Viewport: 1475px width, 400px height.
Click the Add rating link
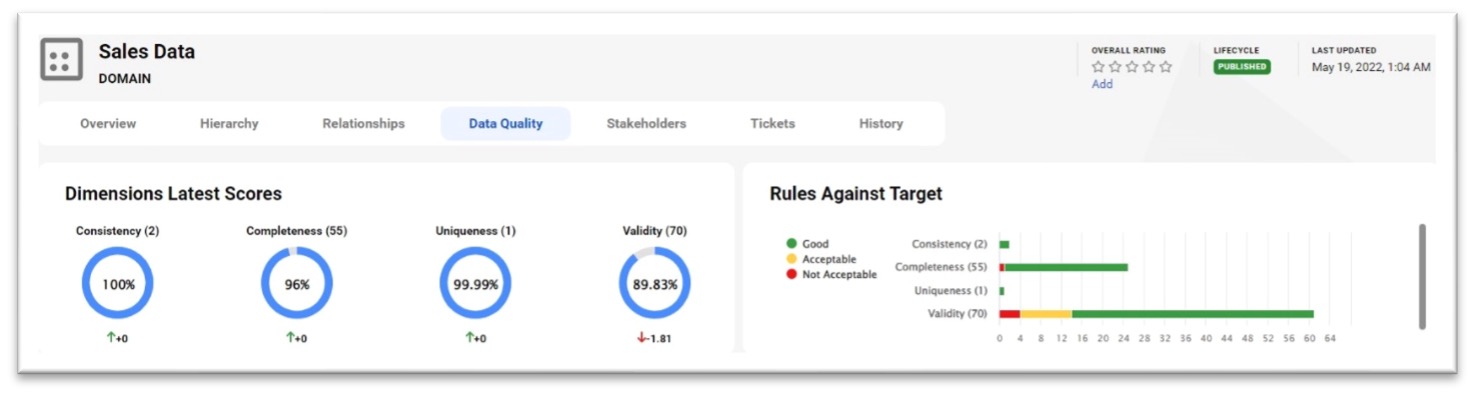tap(1102, 85)
